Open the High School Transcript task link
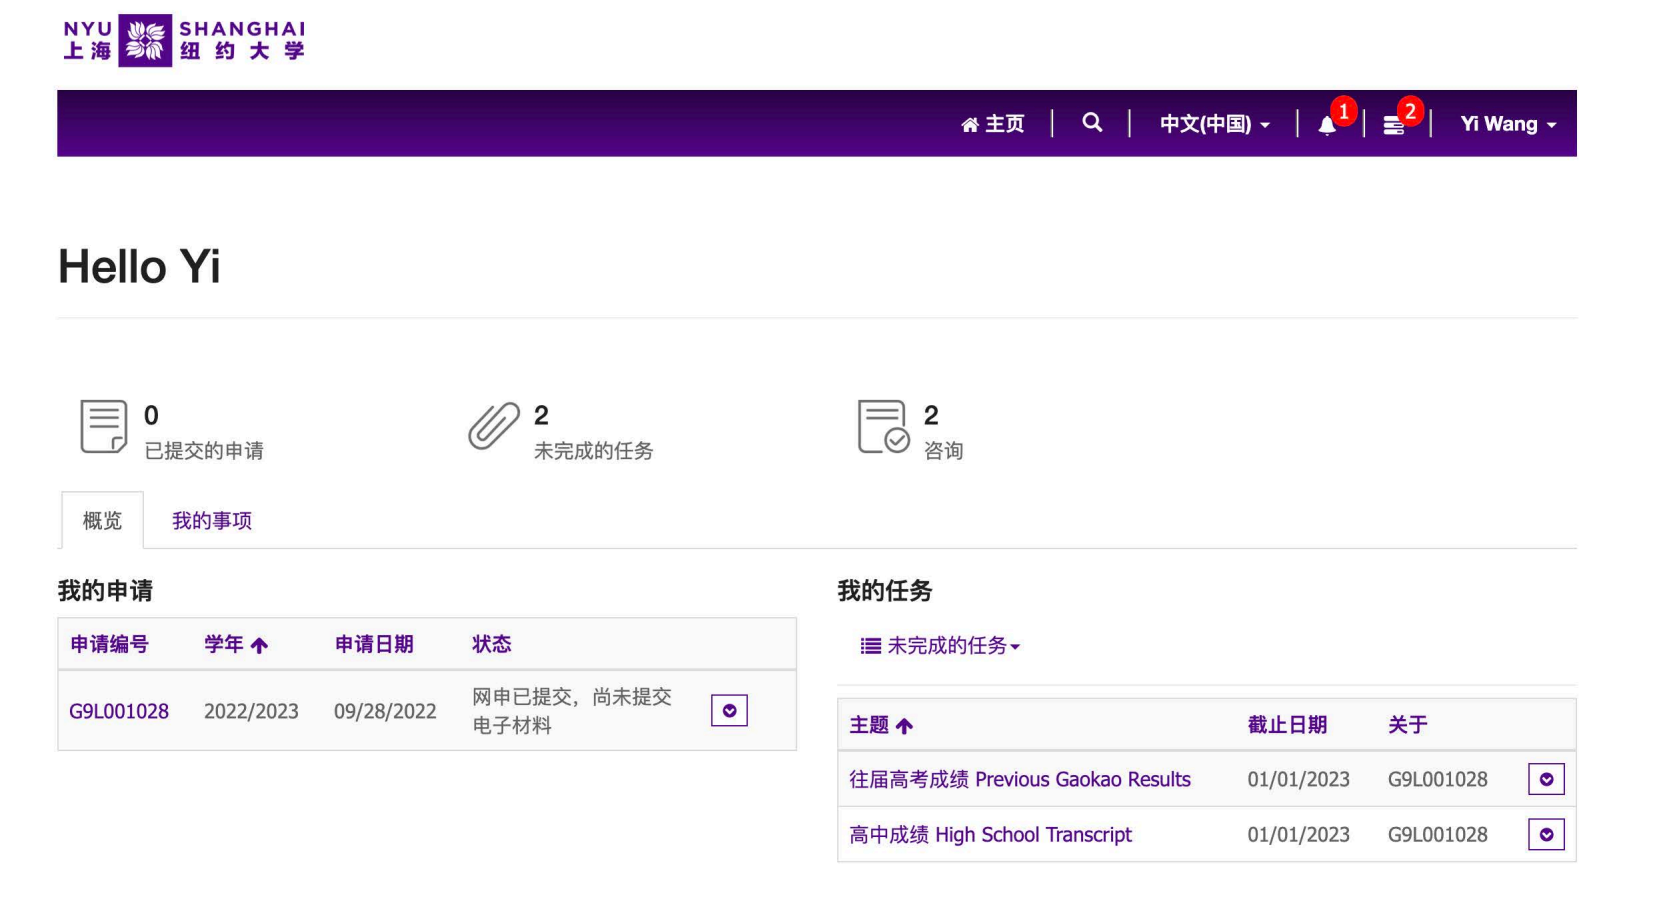The width and height of the screenshot is (1657, 913). point(991,834)
